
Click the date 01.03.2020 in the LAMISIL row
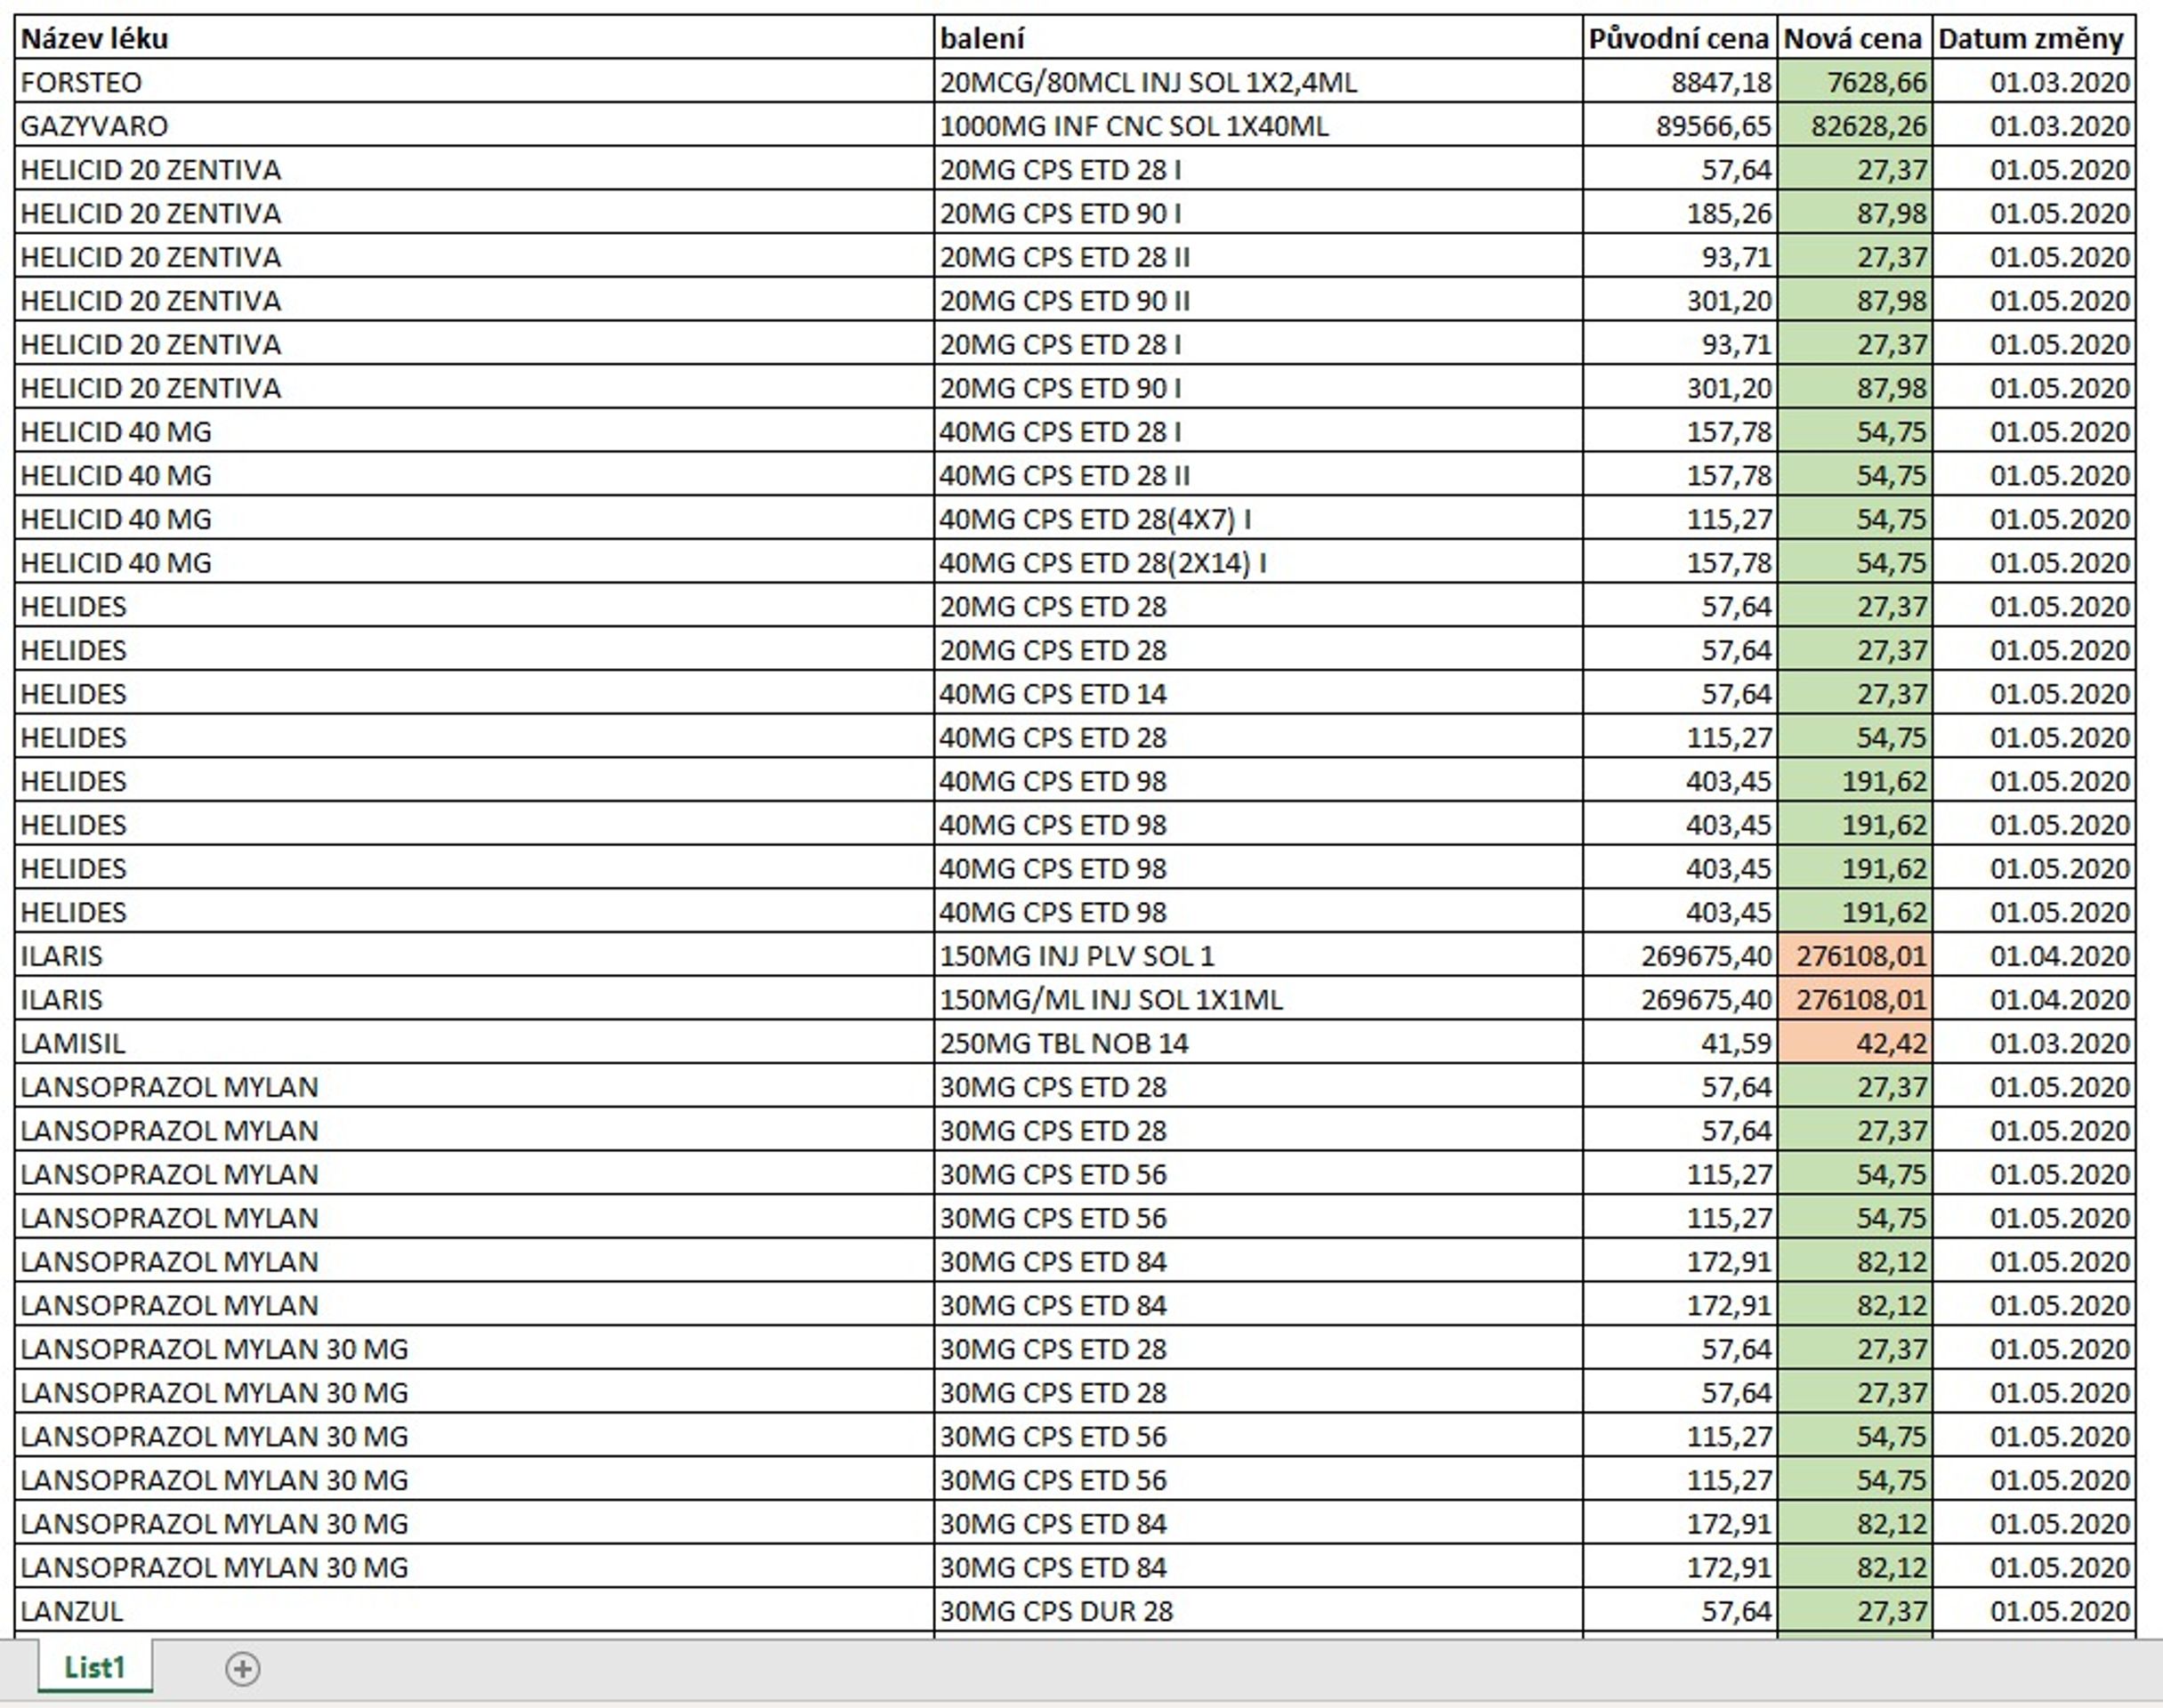(x=2034, y=1043)
